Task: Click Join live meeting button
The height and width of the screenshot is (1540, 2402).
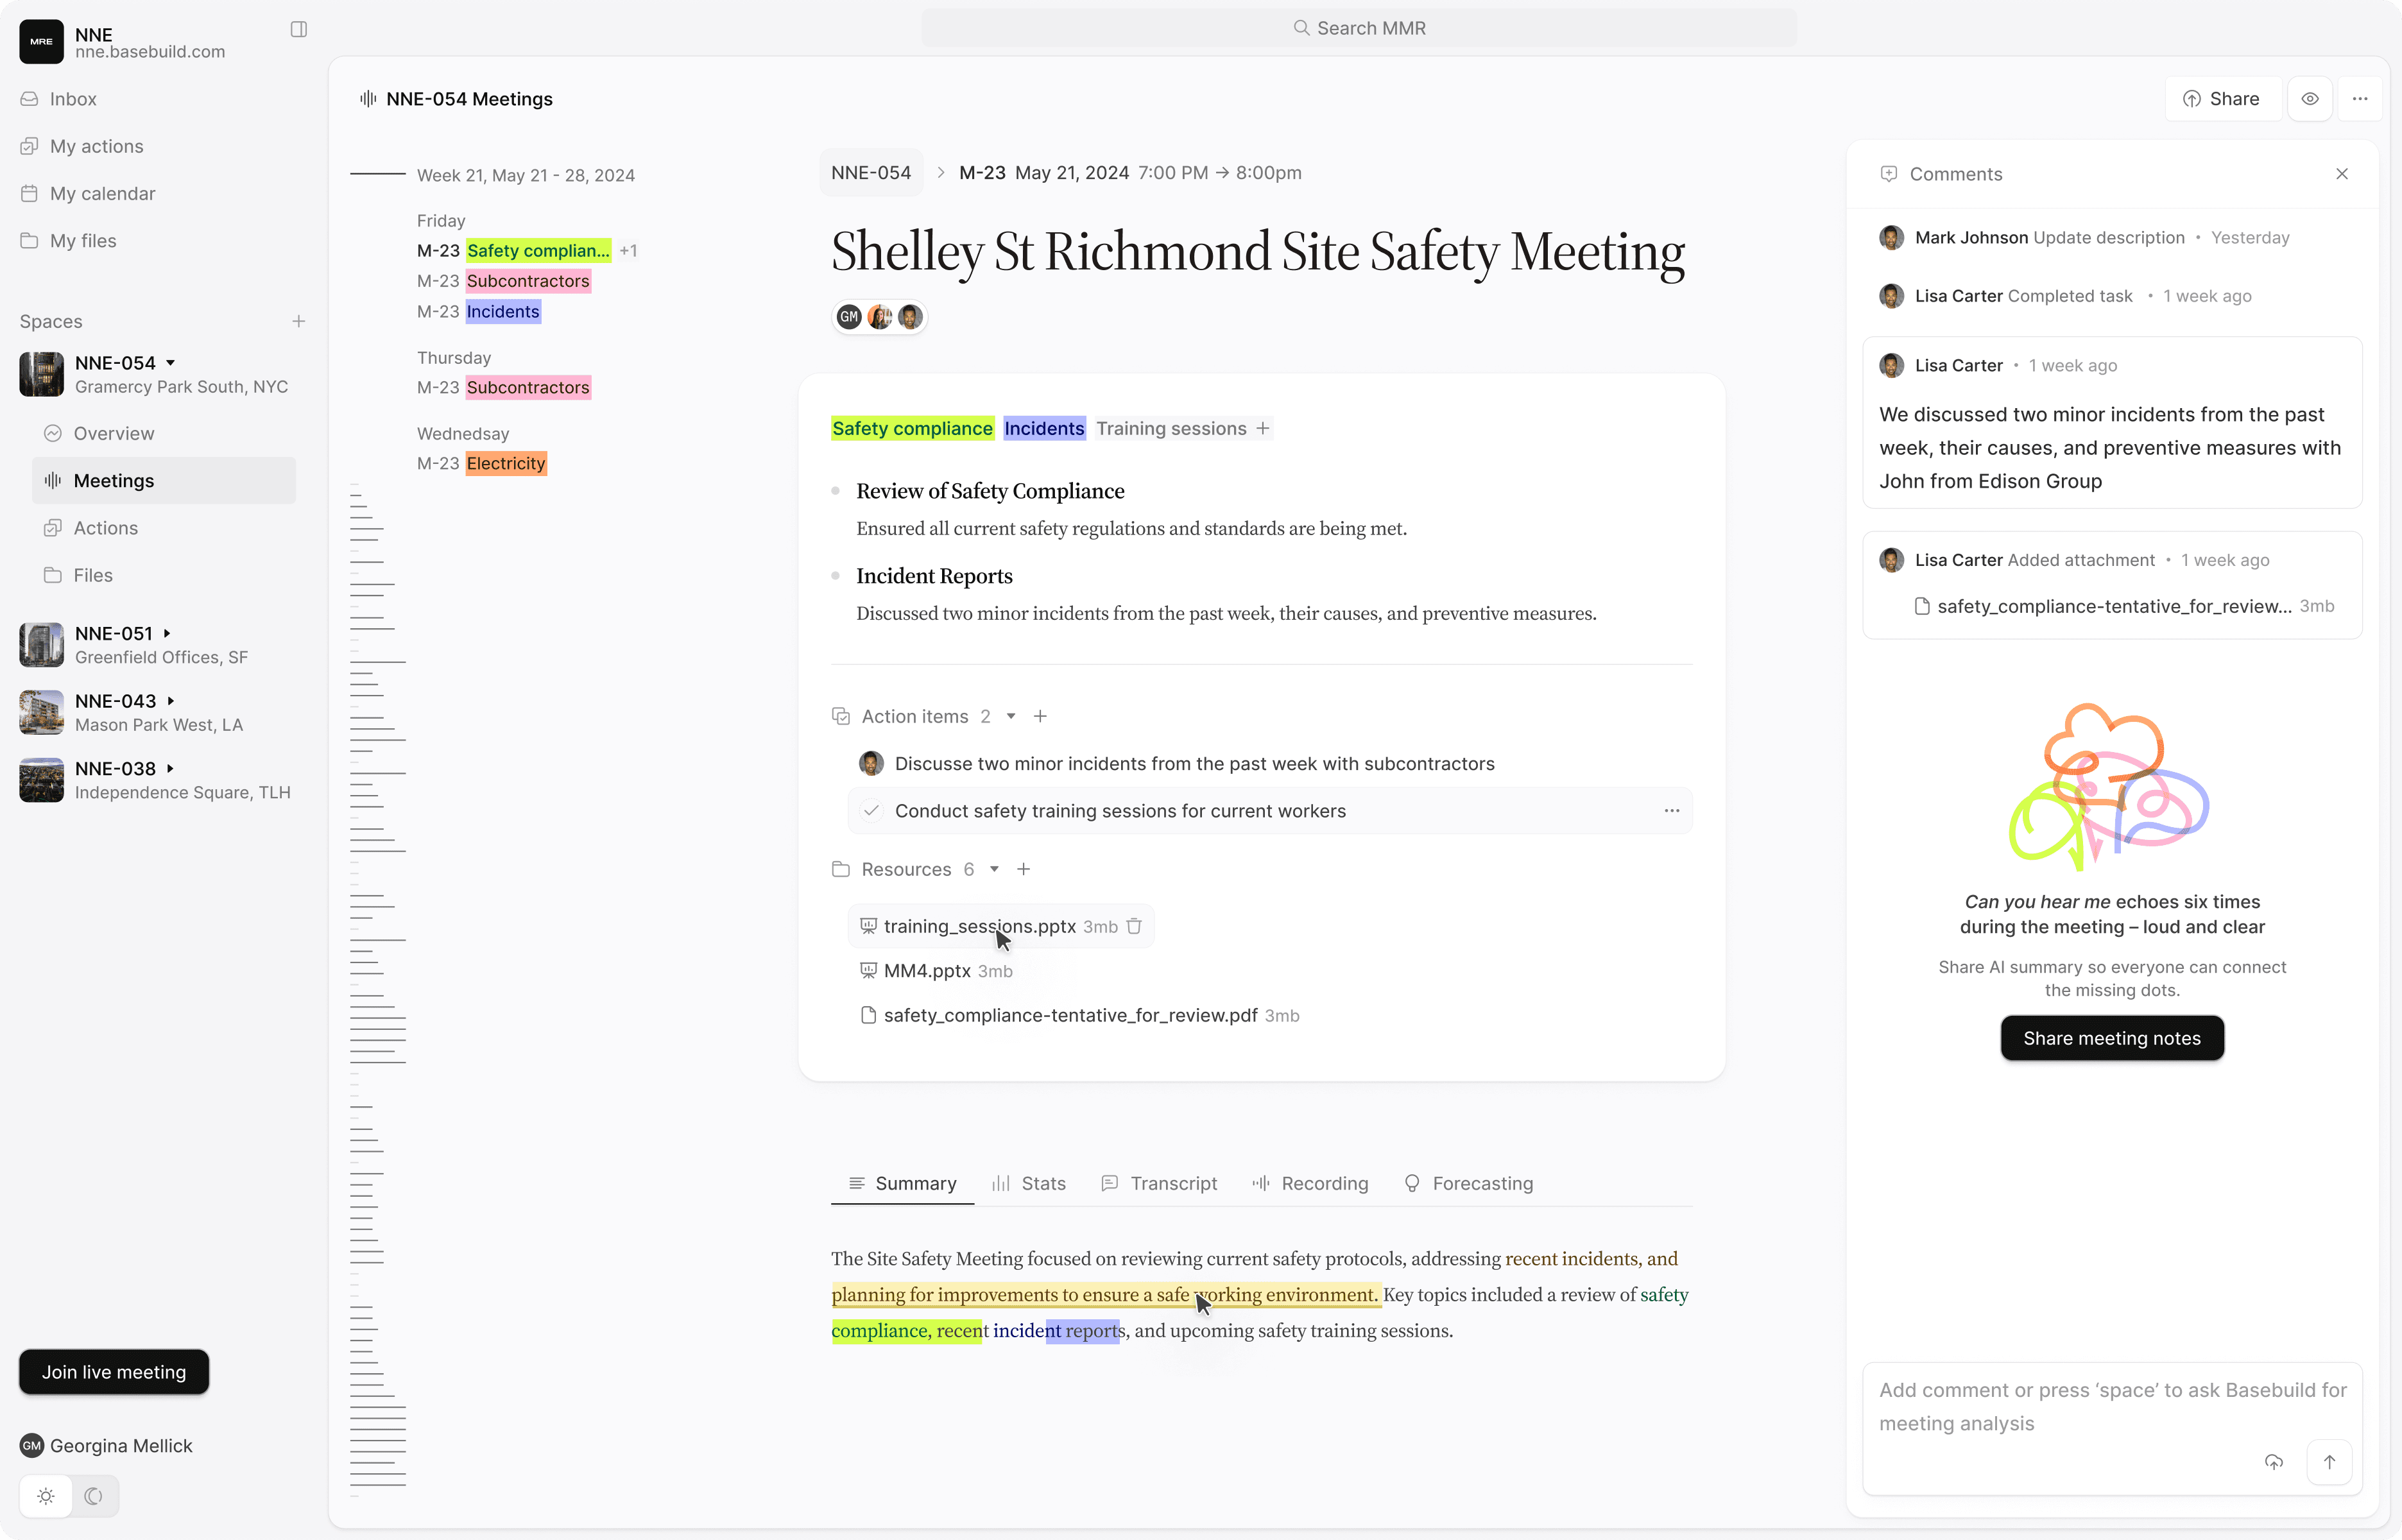Action: [114, 1372]
